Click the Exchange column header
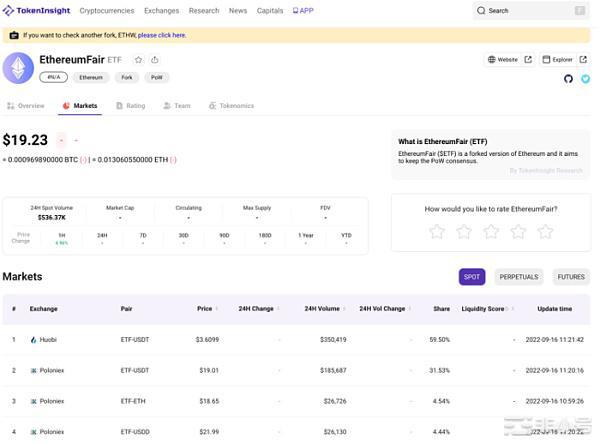The height and width of the screenshot is (444, 600). click(43, 309)
